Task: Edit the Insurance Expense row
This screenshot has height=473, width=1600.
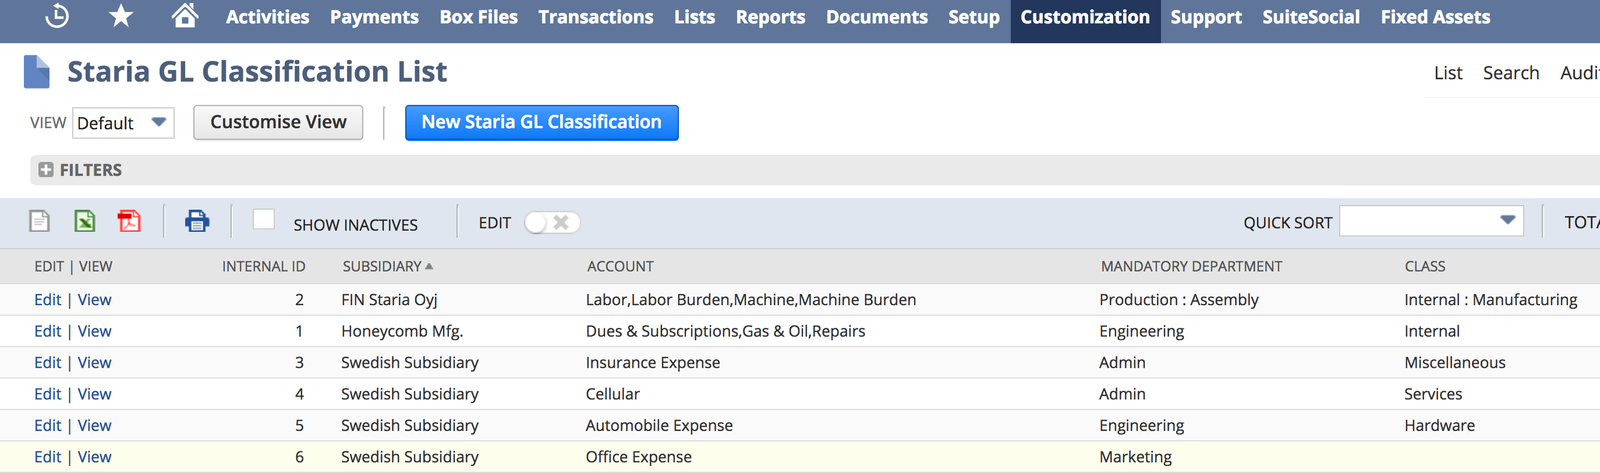Action: click(x=48, y=362)
